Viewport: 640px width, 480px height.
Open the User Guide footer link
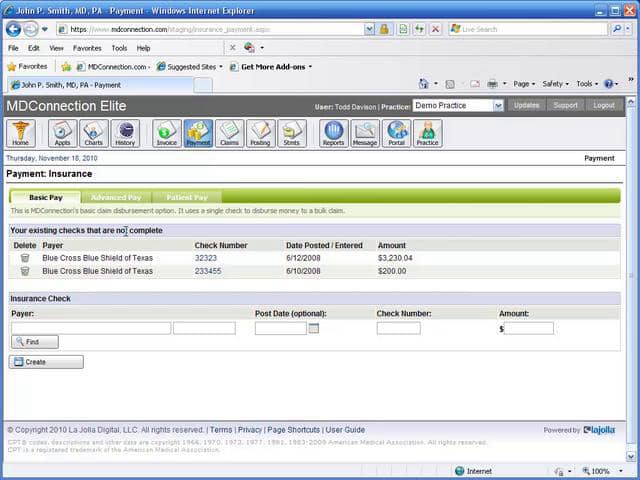[x=345, y=430]
